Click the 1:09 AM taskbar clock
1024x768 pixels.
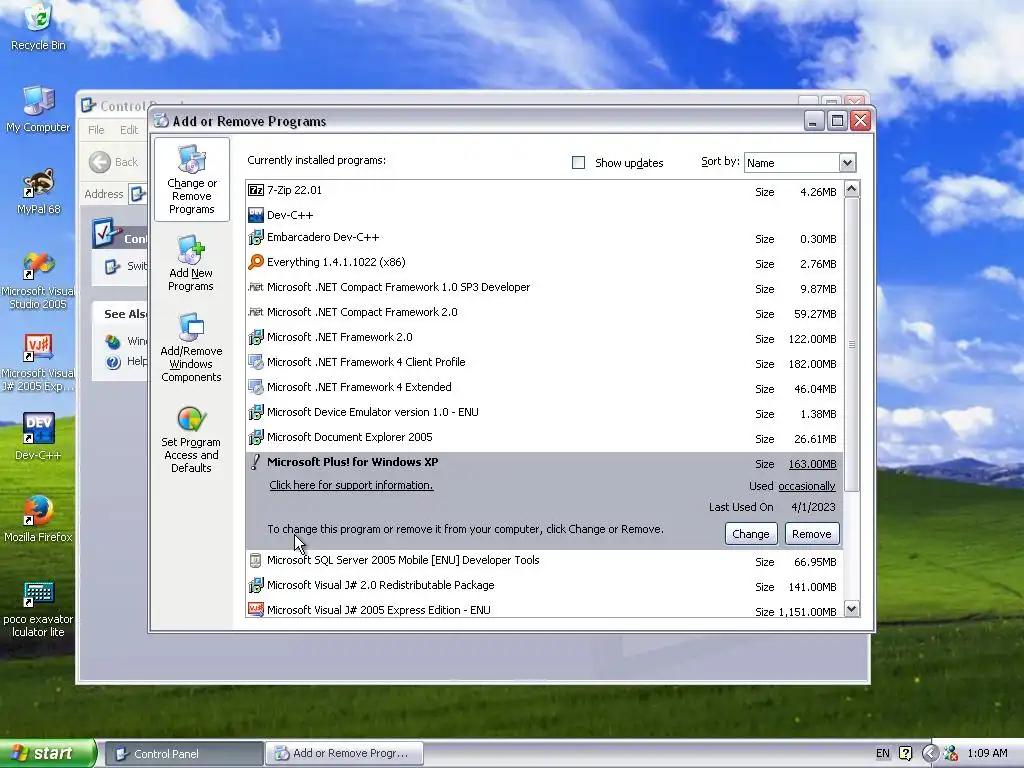987,754
